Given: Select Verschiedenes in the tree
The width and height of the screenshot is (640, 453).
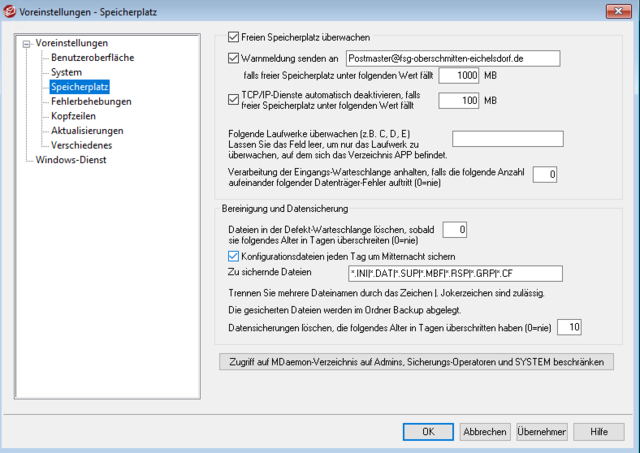Looking at the screenshot, I should tap(82, 145).
